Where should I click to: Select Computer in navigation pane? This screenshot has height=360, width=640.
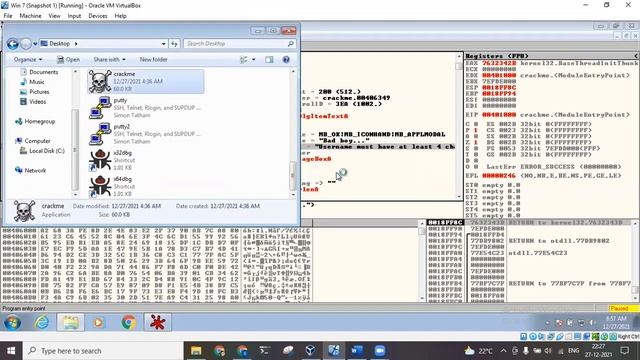tap(33, 141)
